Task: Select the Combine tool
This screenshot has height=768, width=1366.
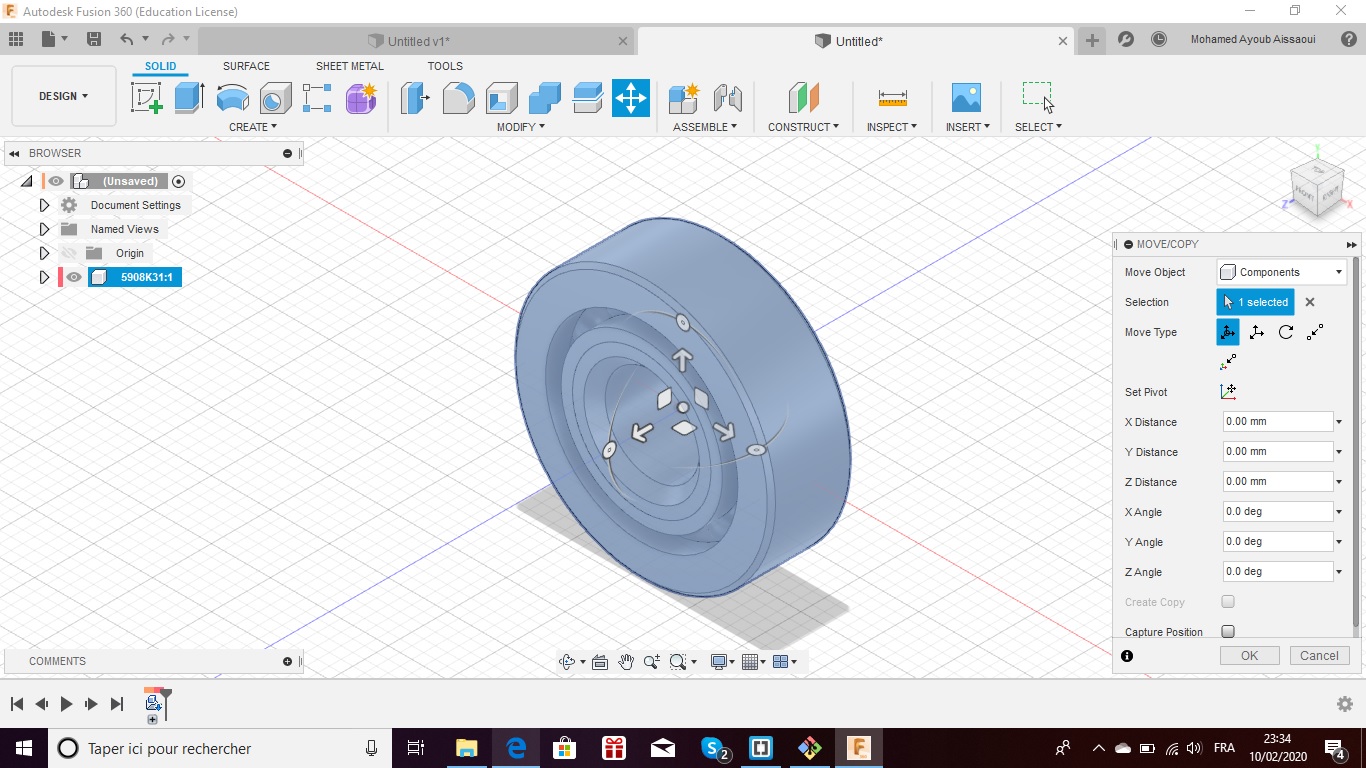Action: pyautogui.click(x=544, y=98)
